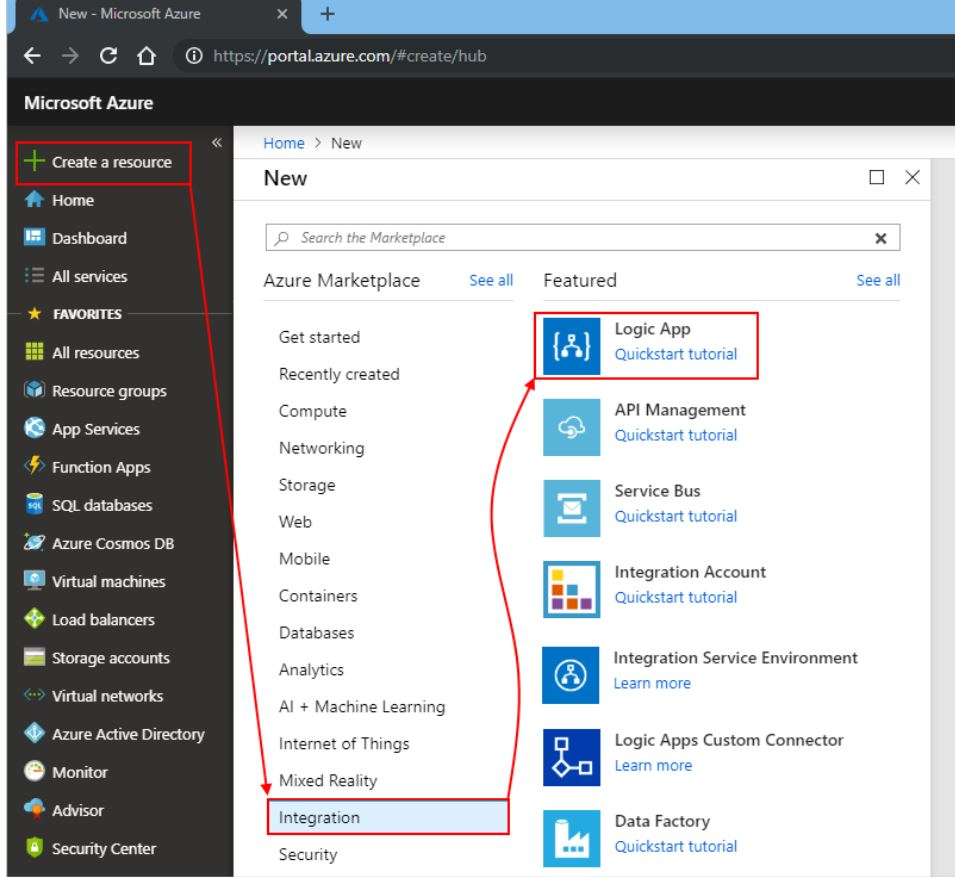Open API Management Quickstart tutorial link
This screenshot has width=955, height=877.
point(675,435)
